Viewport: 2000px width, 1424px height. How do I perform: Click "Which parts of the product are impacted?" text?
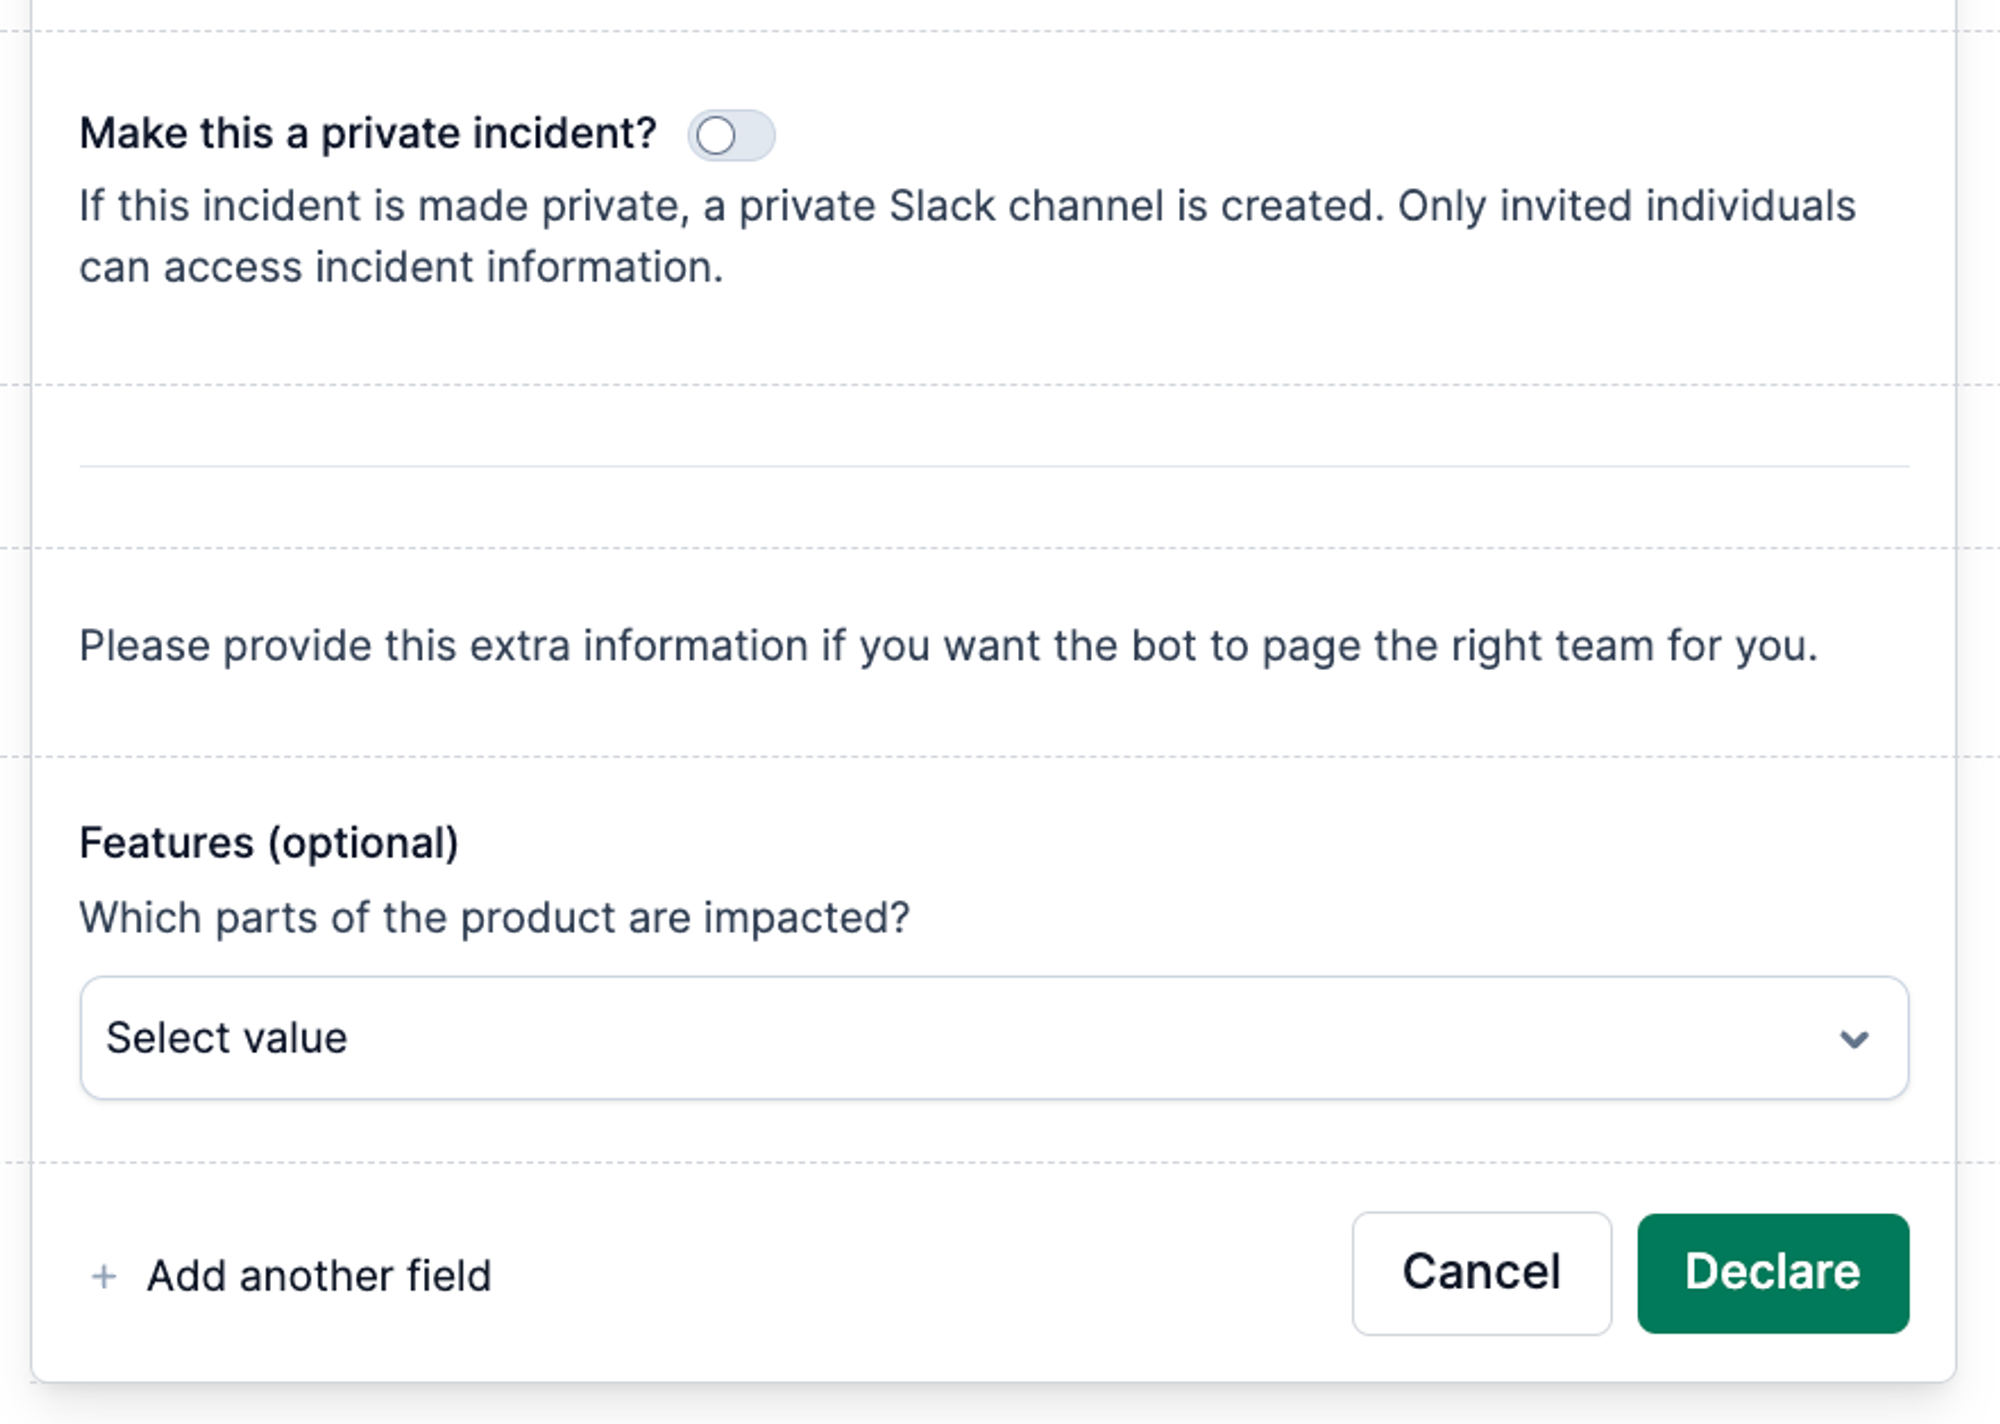pos(494,917)
